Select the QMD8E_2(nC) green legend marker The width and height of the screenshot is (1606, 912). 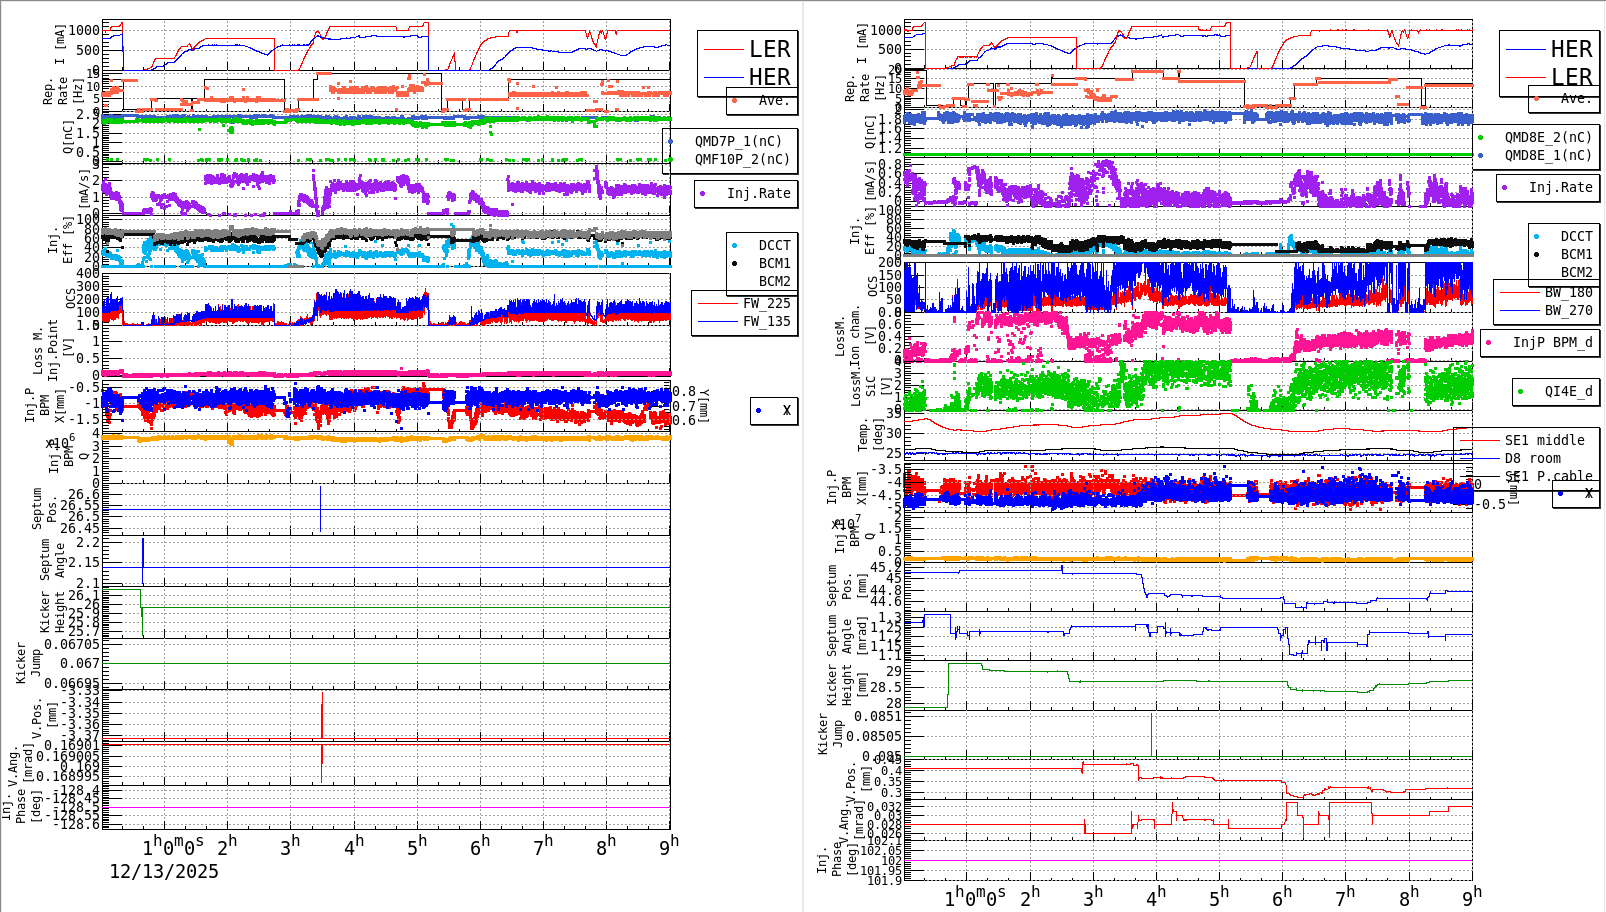1481,139
